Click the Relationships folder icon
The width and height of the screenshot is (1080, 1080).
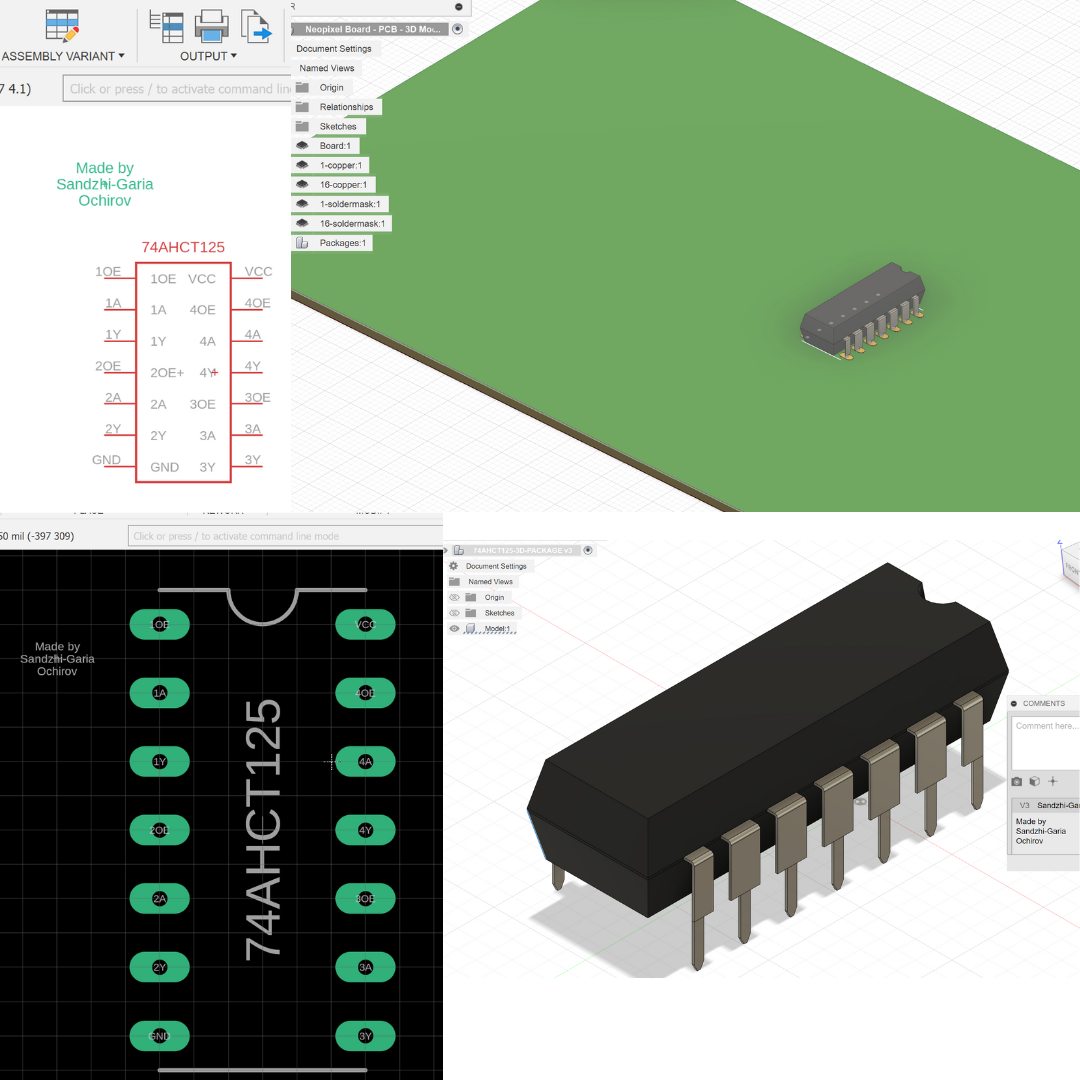click(302, 107)
